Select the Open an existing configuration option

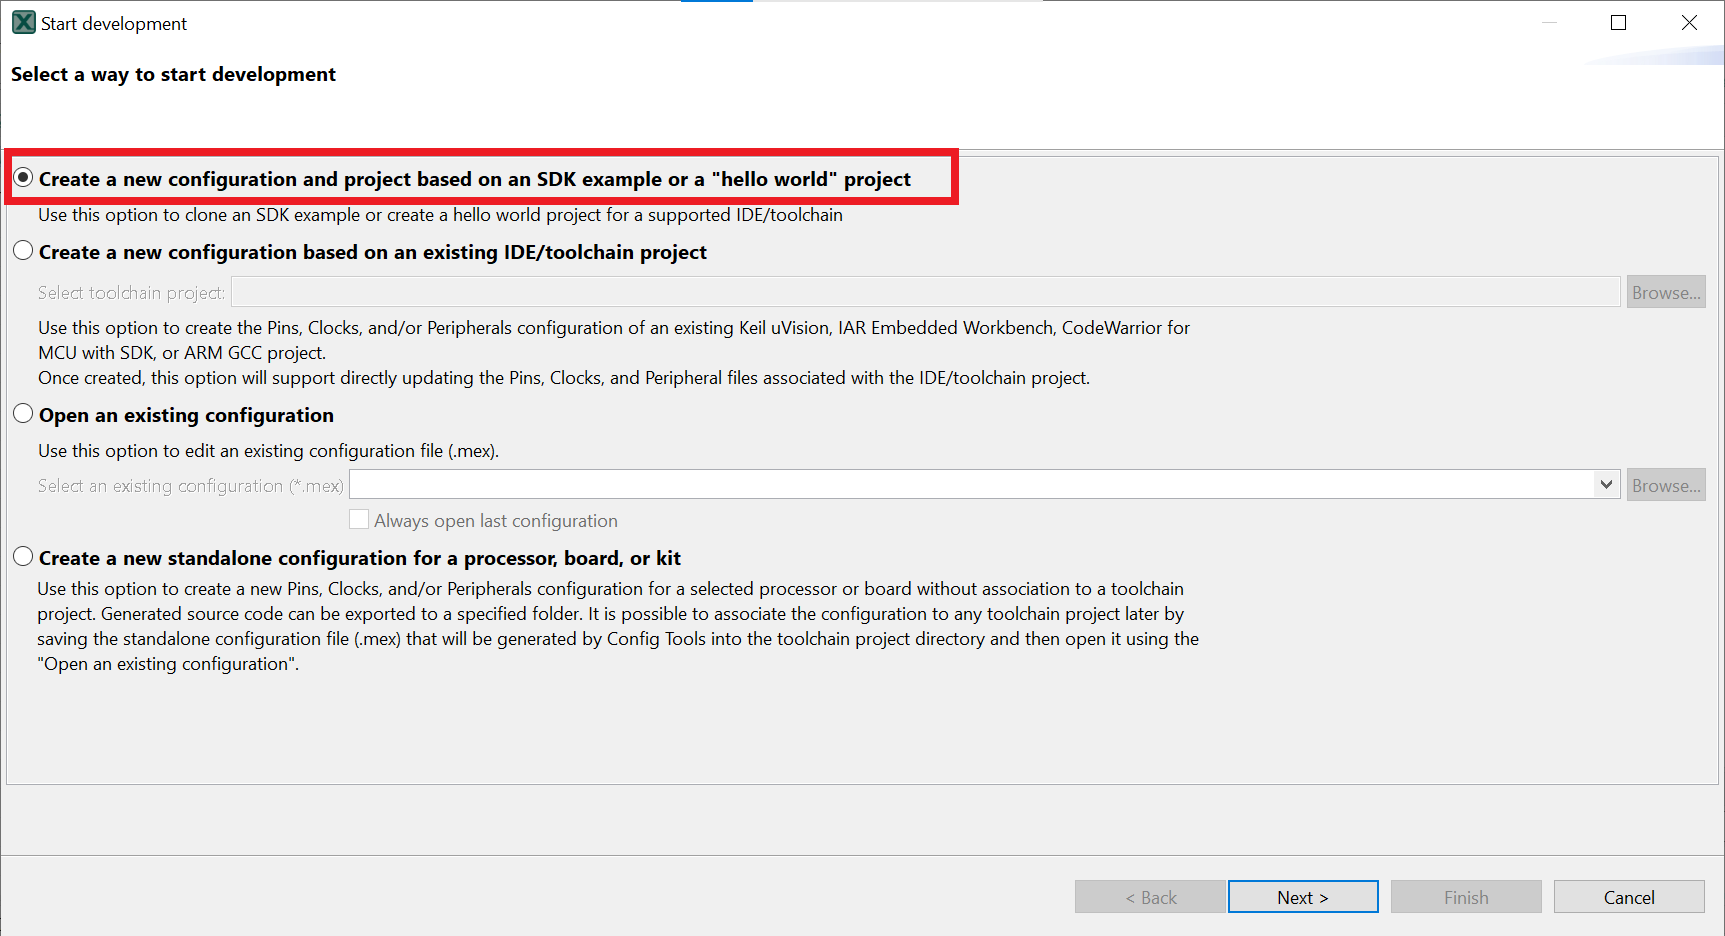(24, 414)
